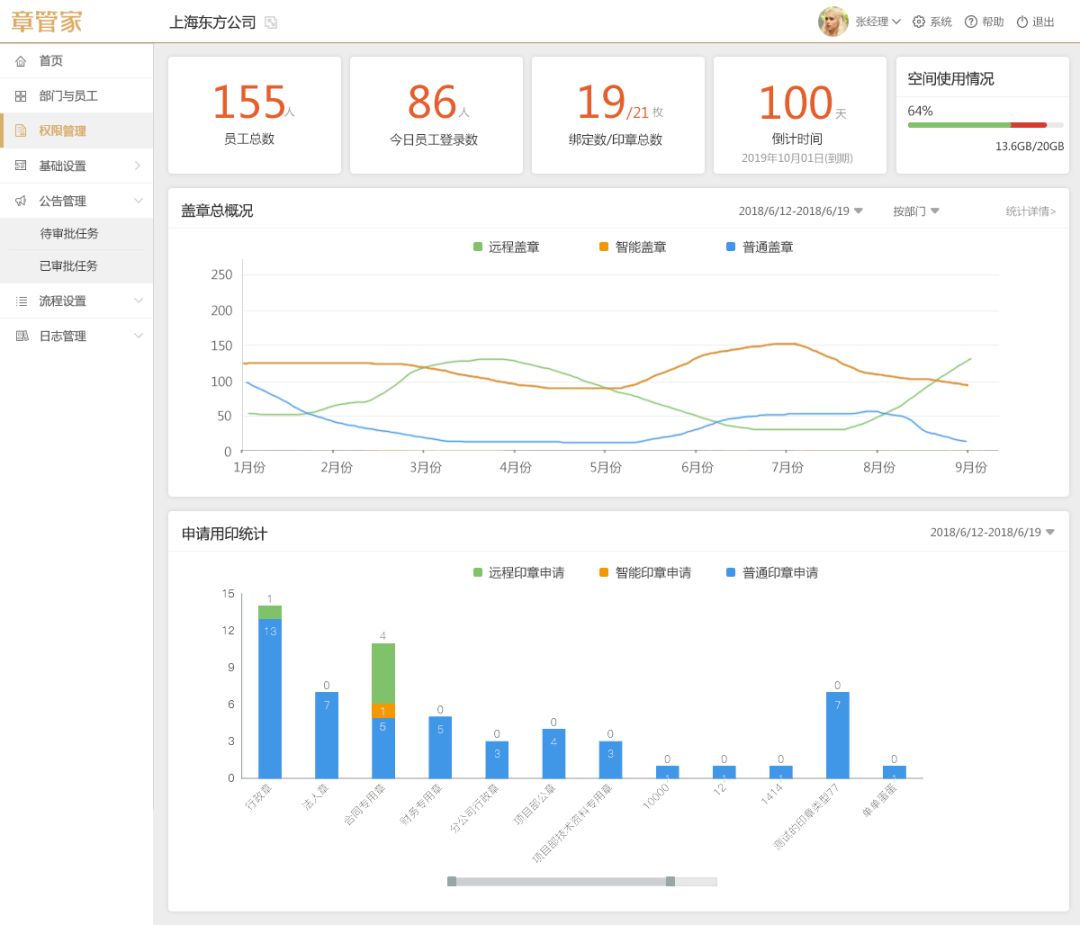Click the 章管家 logo

pyautogui.click(x=47, y=21)
